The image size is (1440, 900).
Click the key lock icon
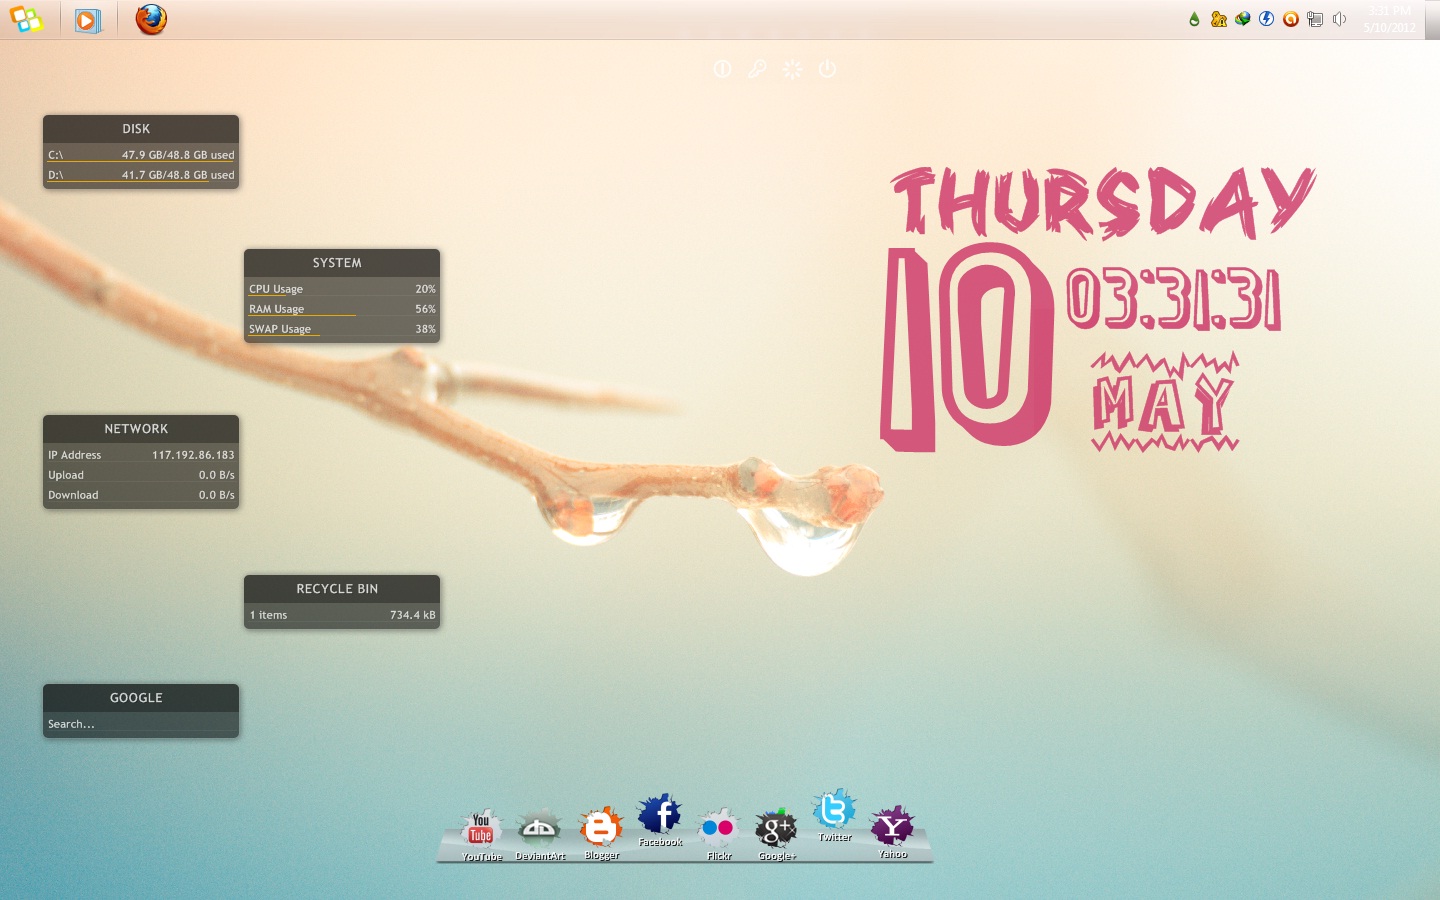pos(757,69)
